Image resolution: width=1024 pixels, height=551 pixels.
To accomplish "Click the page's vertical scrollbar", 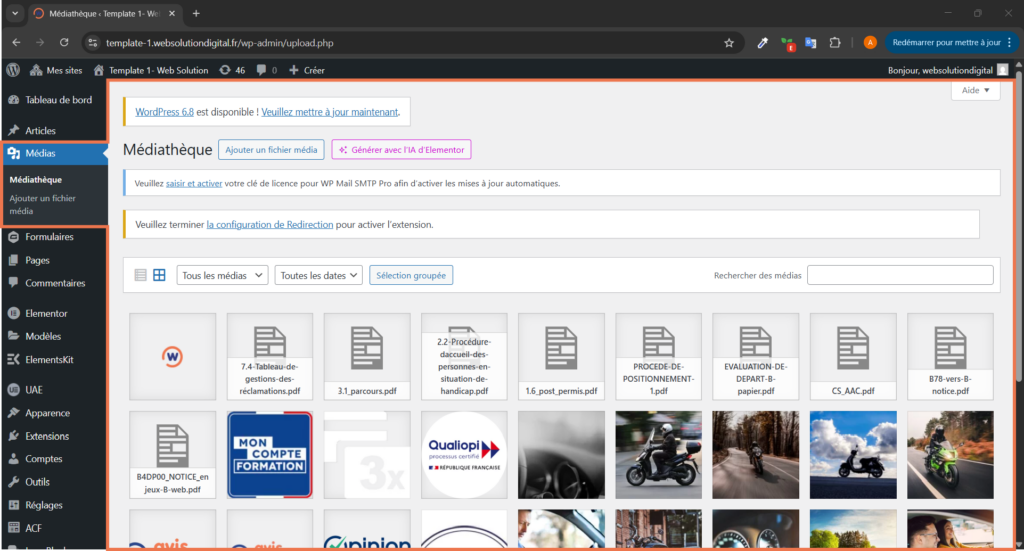I will coord(1019,250).
